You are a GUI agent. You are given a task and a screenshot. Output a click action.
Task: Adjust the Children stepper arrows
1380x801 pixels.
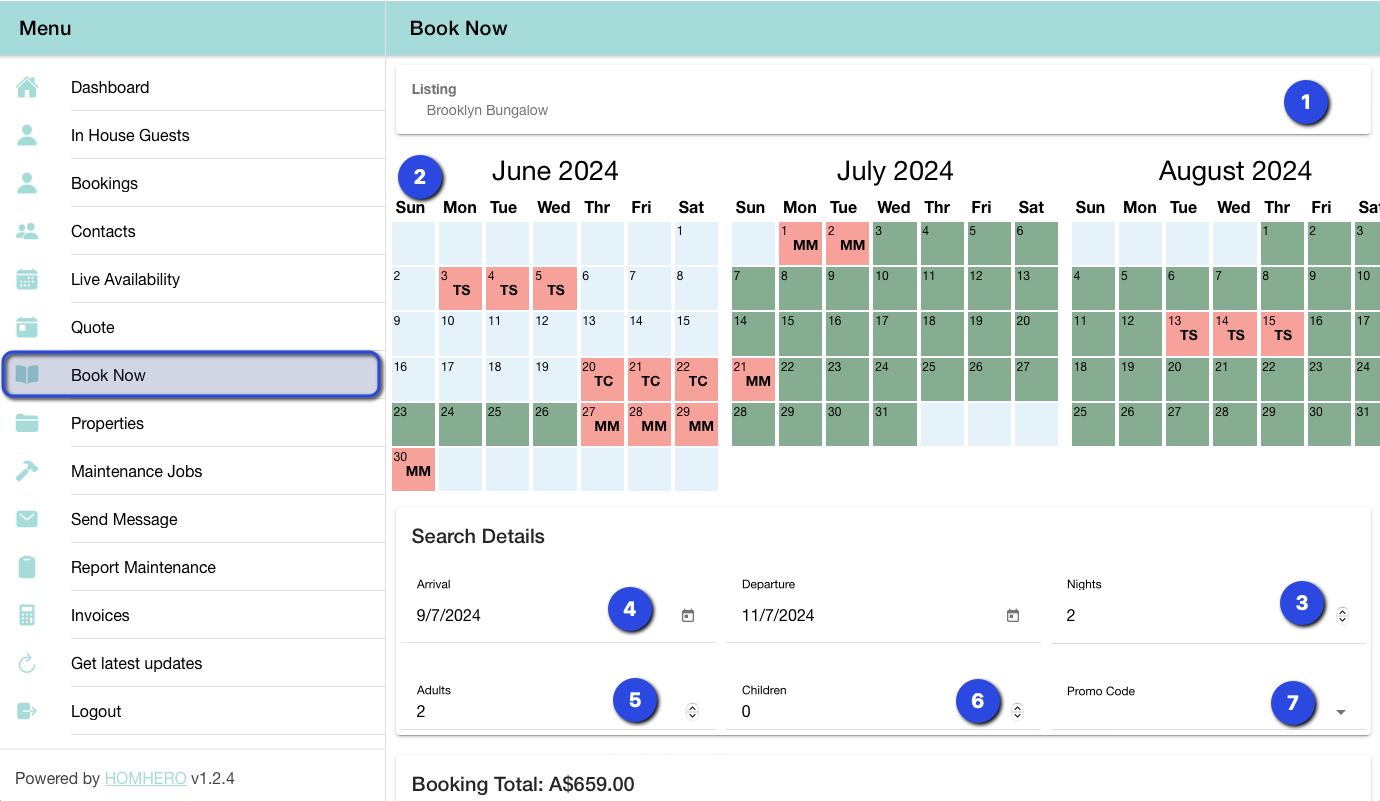[x=1017, y=712]
